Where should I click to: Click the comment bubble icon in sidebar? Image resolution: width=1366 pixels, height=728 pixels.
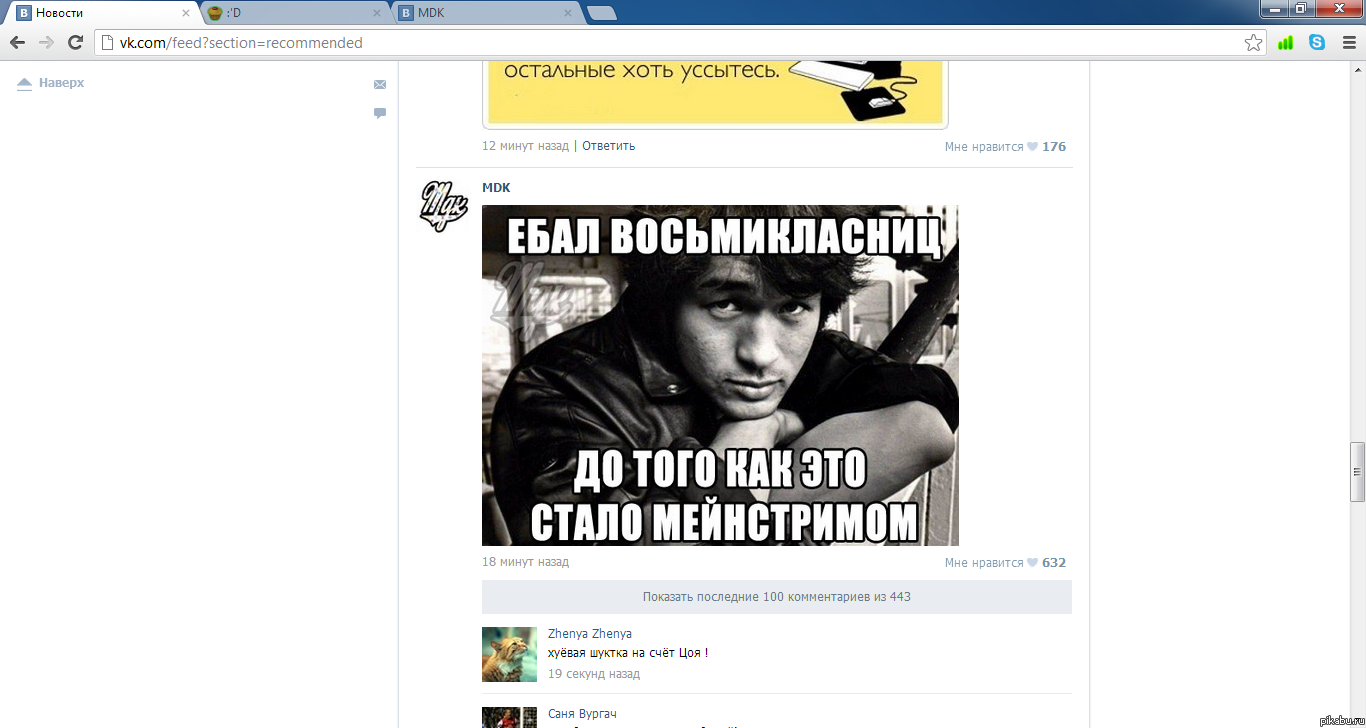380,113
